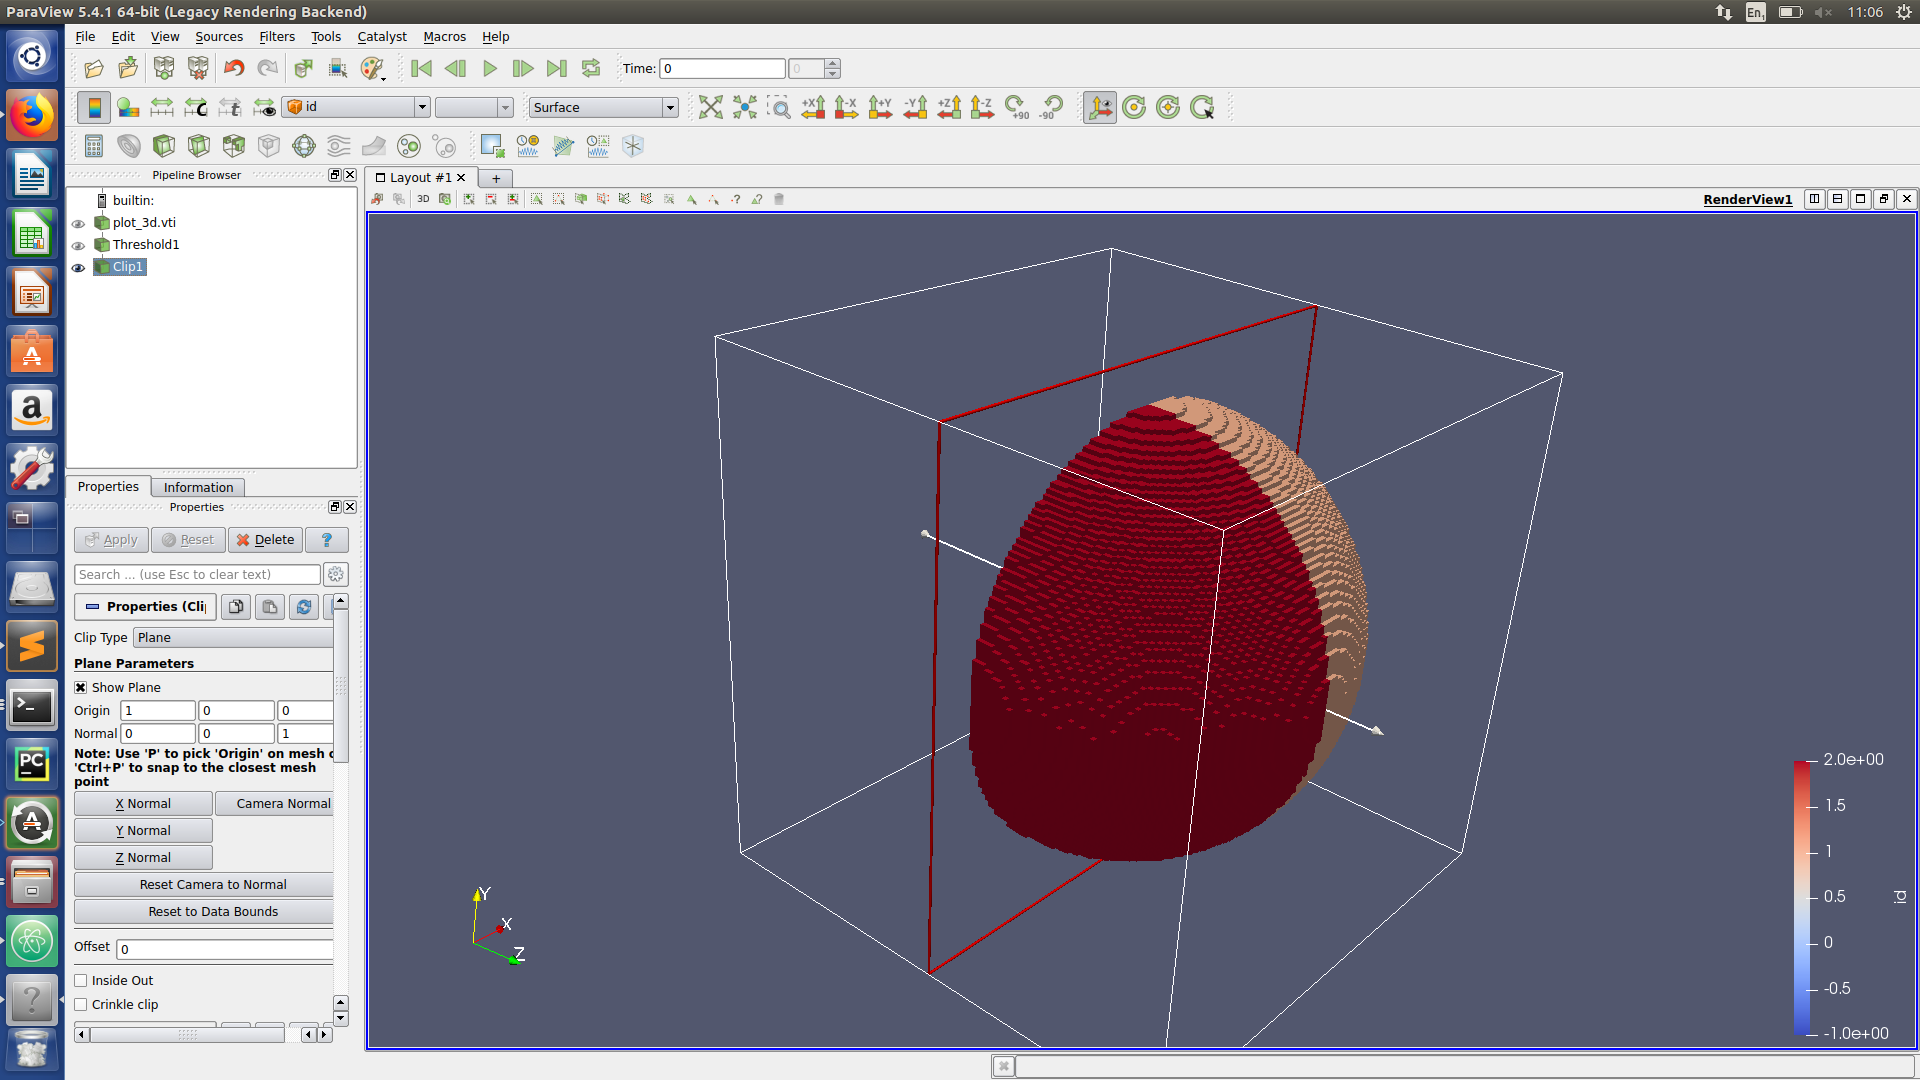The width and height of the screenshot is (1920, 1080).
Task: Enable the Inside Out checkbox
Action: [x=81, y=981]
